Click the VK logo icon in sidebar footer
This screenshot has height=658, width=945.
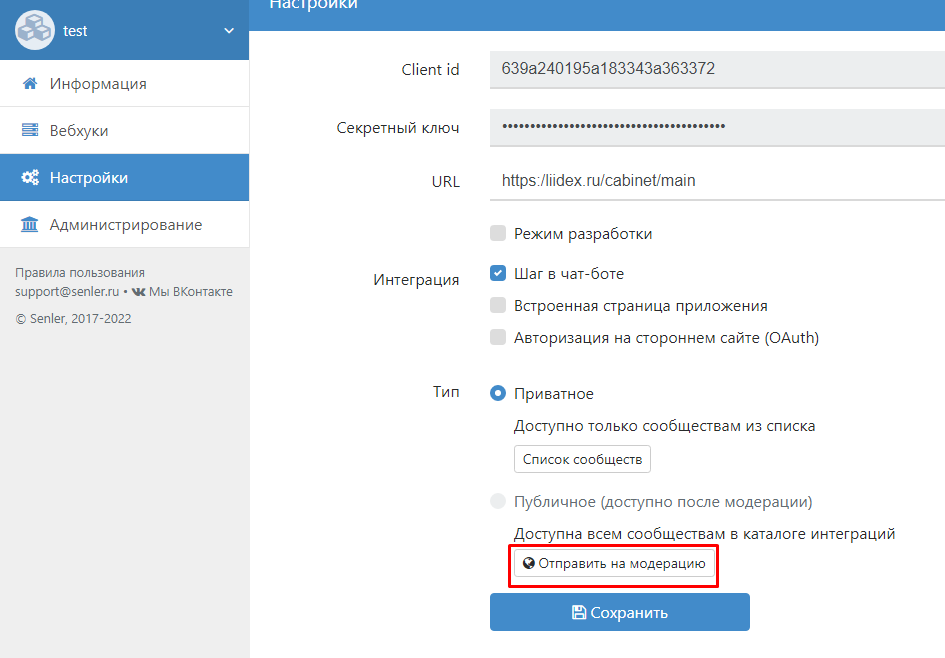pos(138,292)
